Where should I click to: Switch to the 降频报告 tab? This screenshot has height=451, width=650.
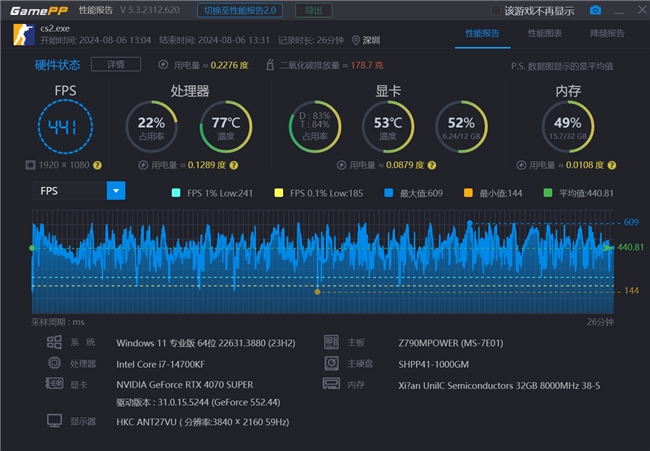(x=607, y=34)
